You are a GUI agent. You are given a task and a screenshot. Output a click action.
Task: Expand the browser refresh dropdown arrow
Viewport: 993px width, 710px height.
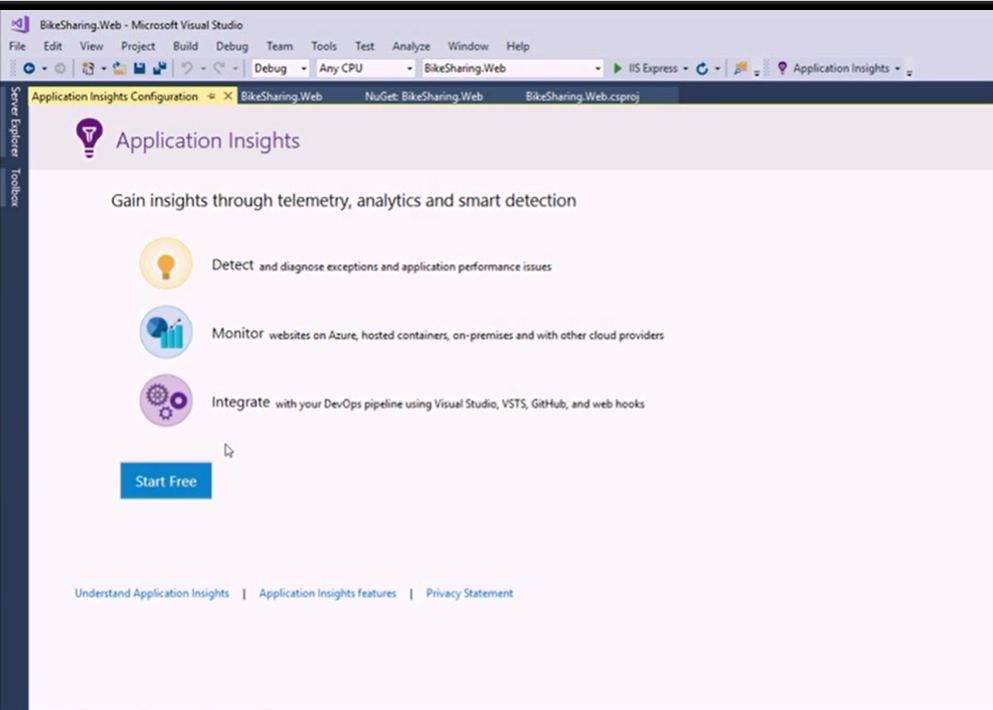tap(718, 68)
